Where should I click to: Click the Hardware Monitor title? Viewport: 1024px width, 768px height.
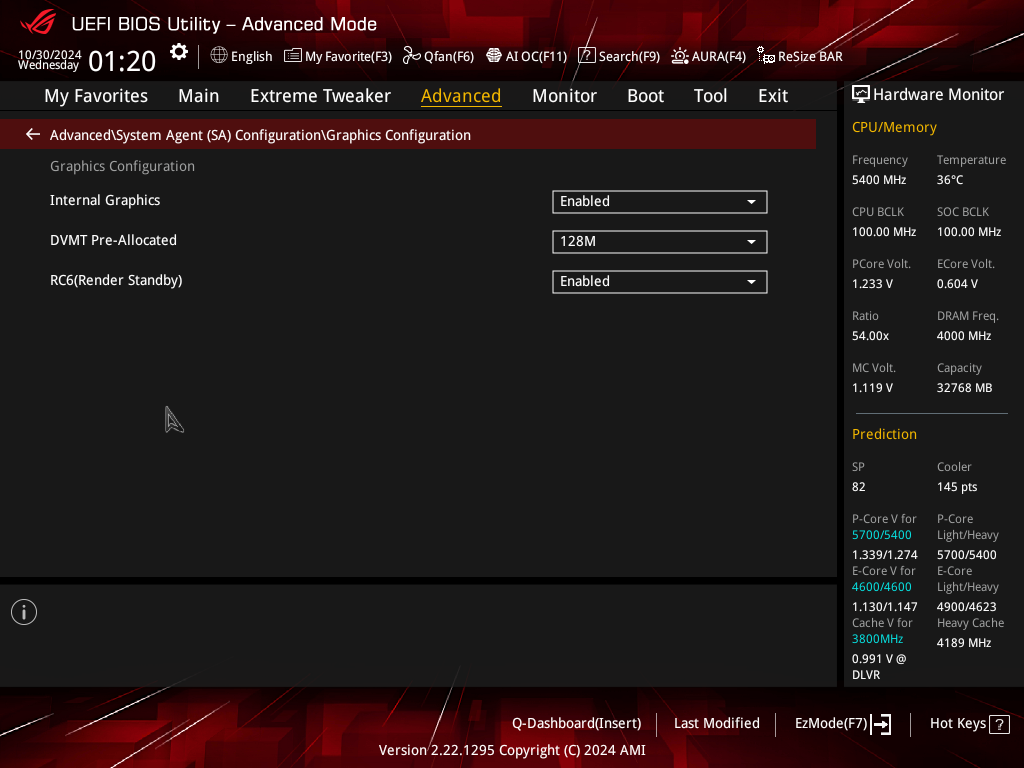point(938,95)
